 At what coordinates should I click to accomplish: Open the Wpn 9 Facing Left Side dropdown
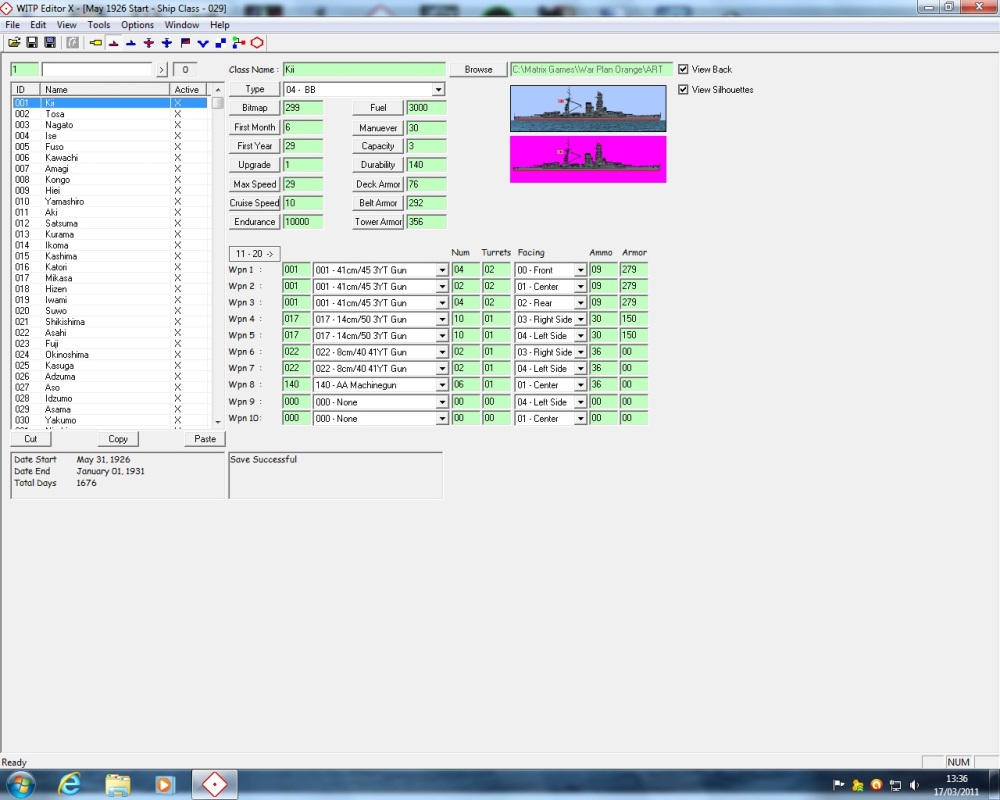click(580, 402)
